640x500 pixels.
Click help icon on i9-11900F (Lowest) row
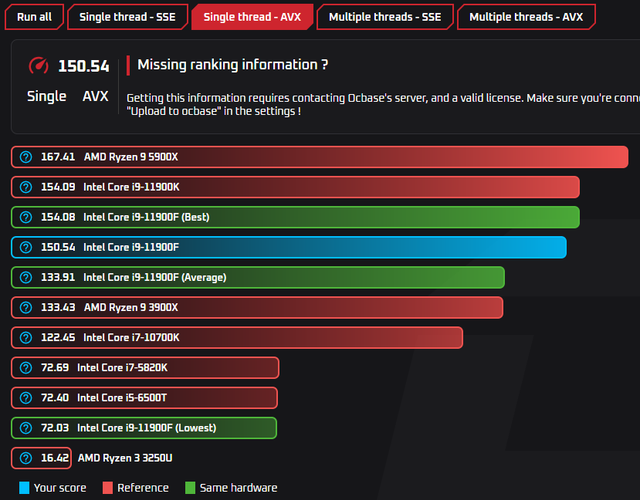tap(26, 428)
